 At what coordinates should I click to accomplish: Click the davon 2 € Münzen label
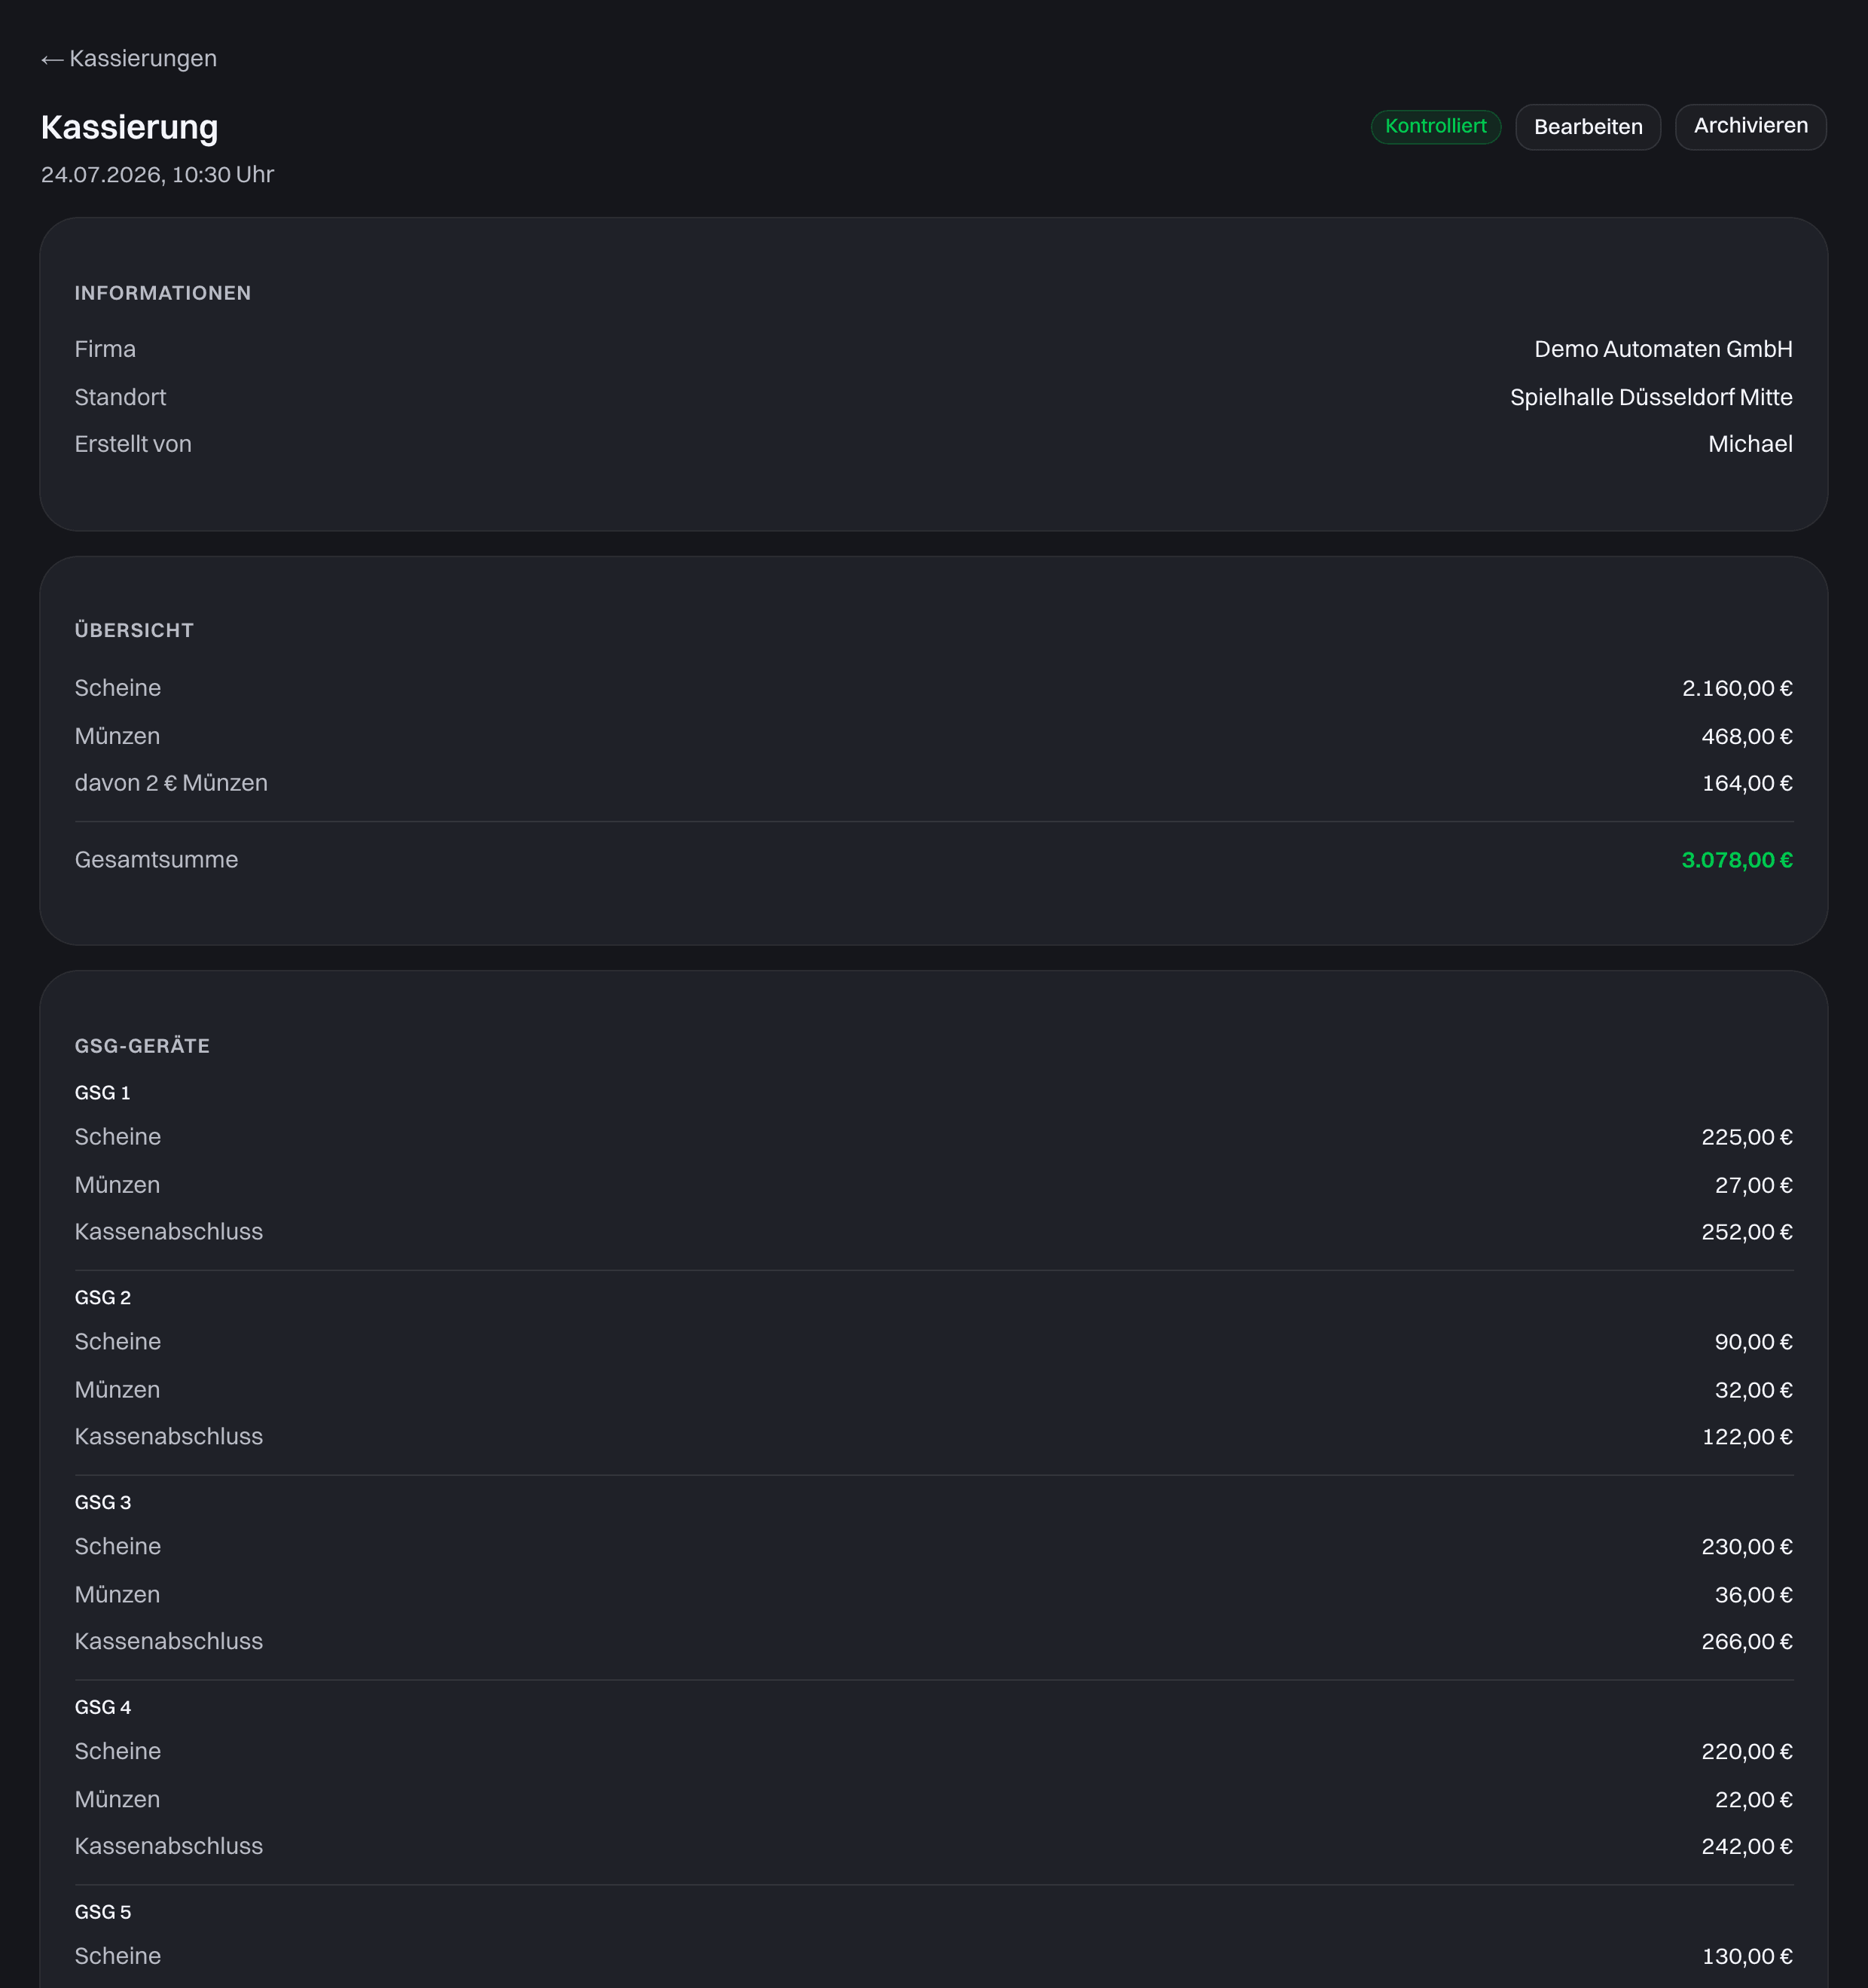(171, 783)
